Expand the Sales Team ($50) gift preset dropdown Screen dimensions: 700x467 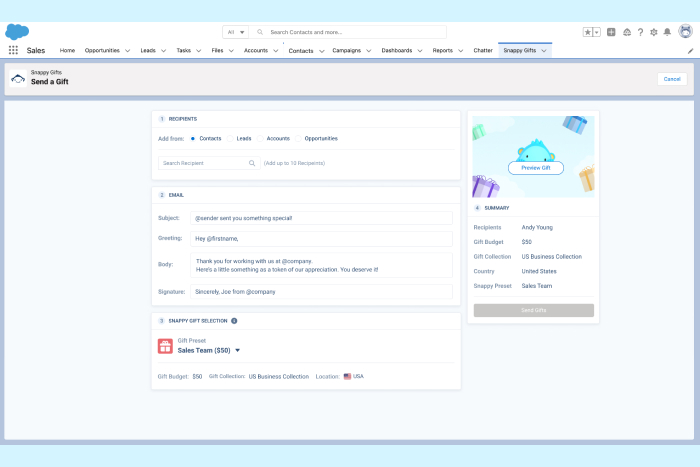pos(238,351)
